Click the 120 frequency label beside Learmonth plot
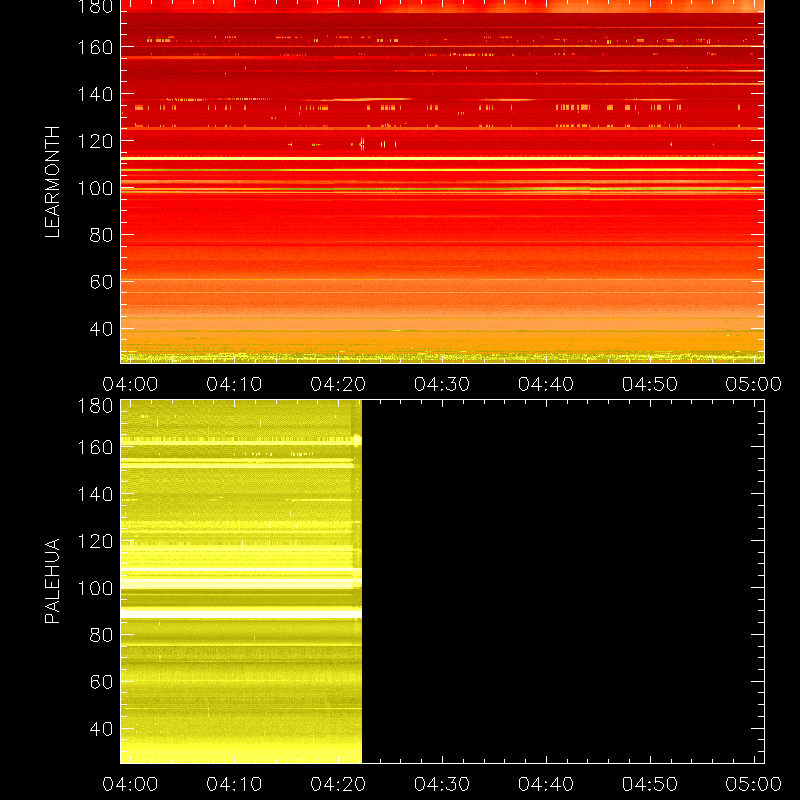Viewport: 800px width, 800px height. click(95, 141)
